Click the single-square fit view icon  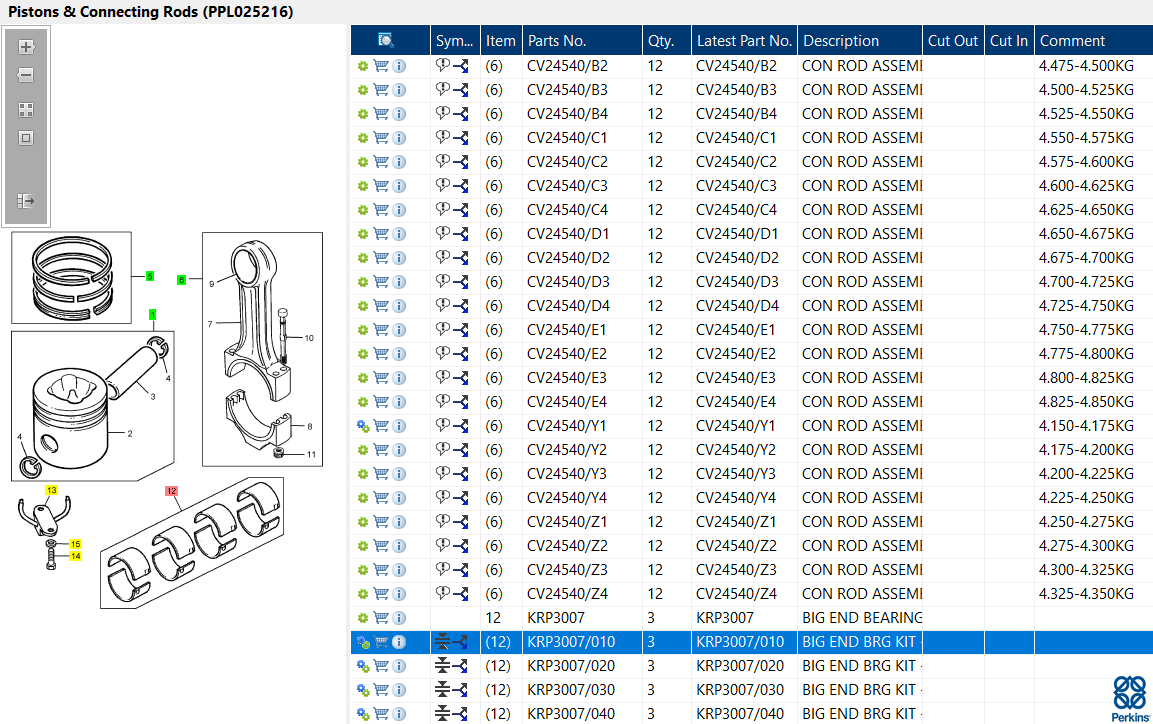(x=26, y=138)
